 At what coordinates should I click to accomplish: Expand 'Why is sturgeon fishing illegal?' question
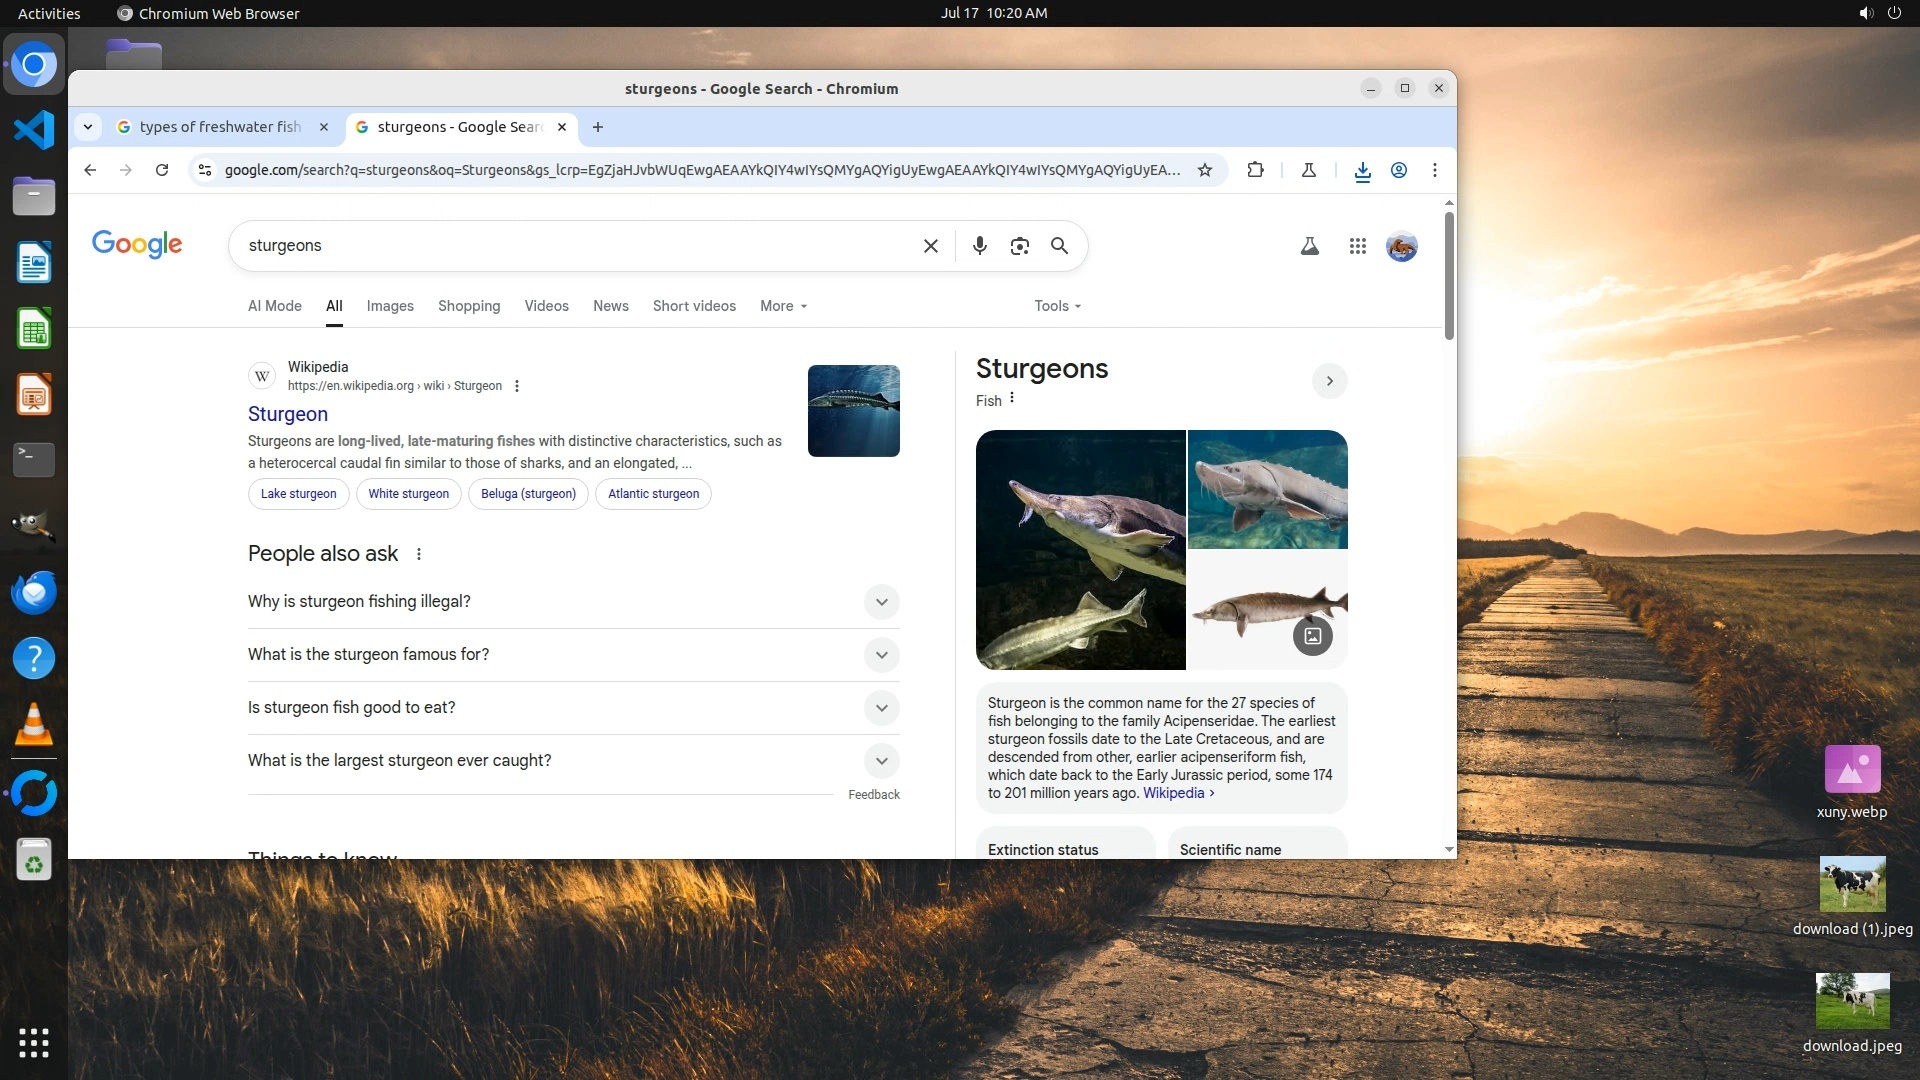click(x=881, y=602)
